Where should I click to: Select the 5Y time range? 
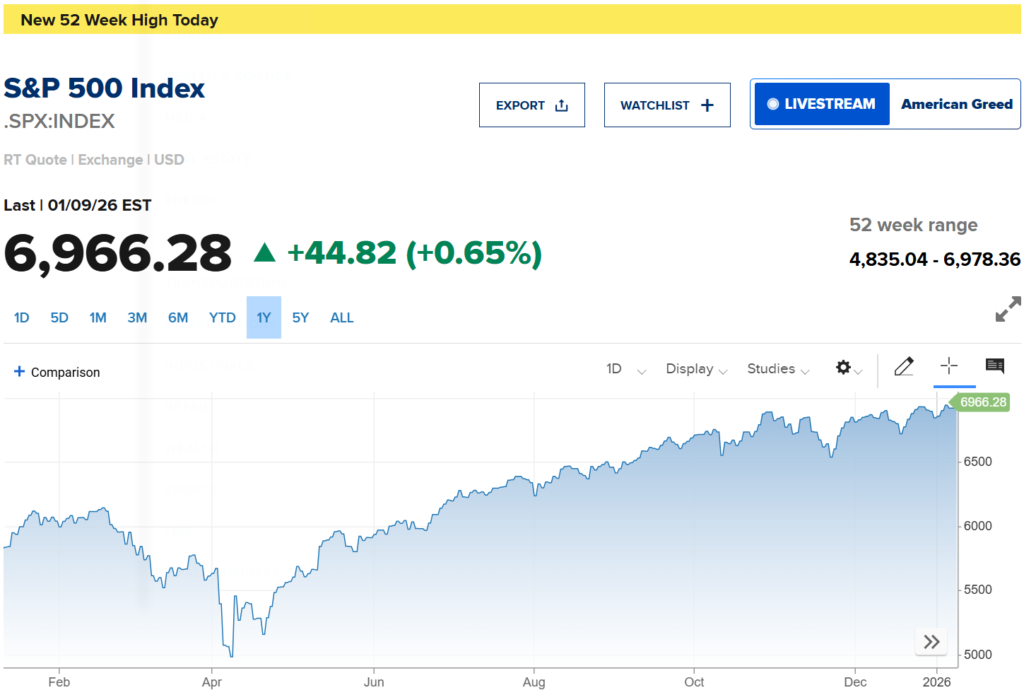click(x=300, y=318)
